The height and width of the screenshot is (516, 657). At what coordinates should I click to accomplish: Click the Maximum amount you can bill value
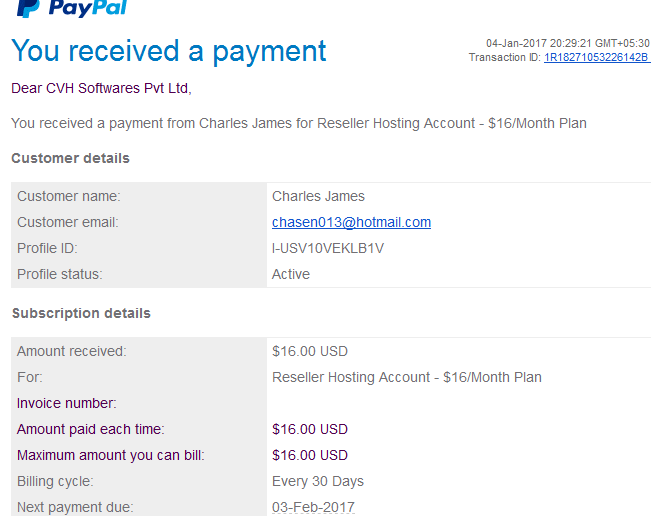(310, 455)
